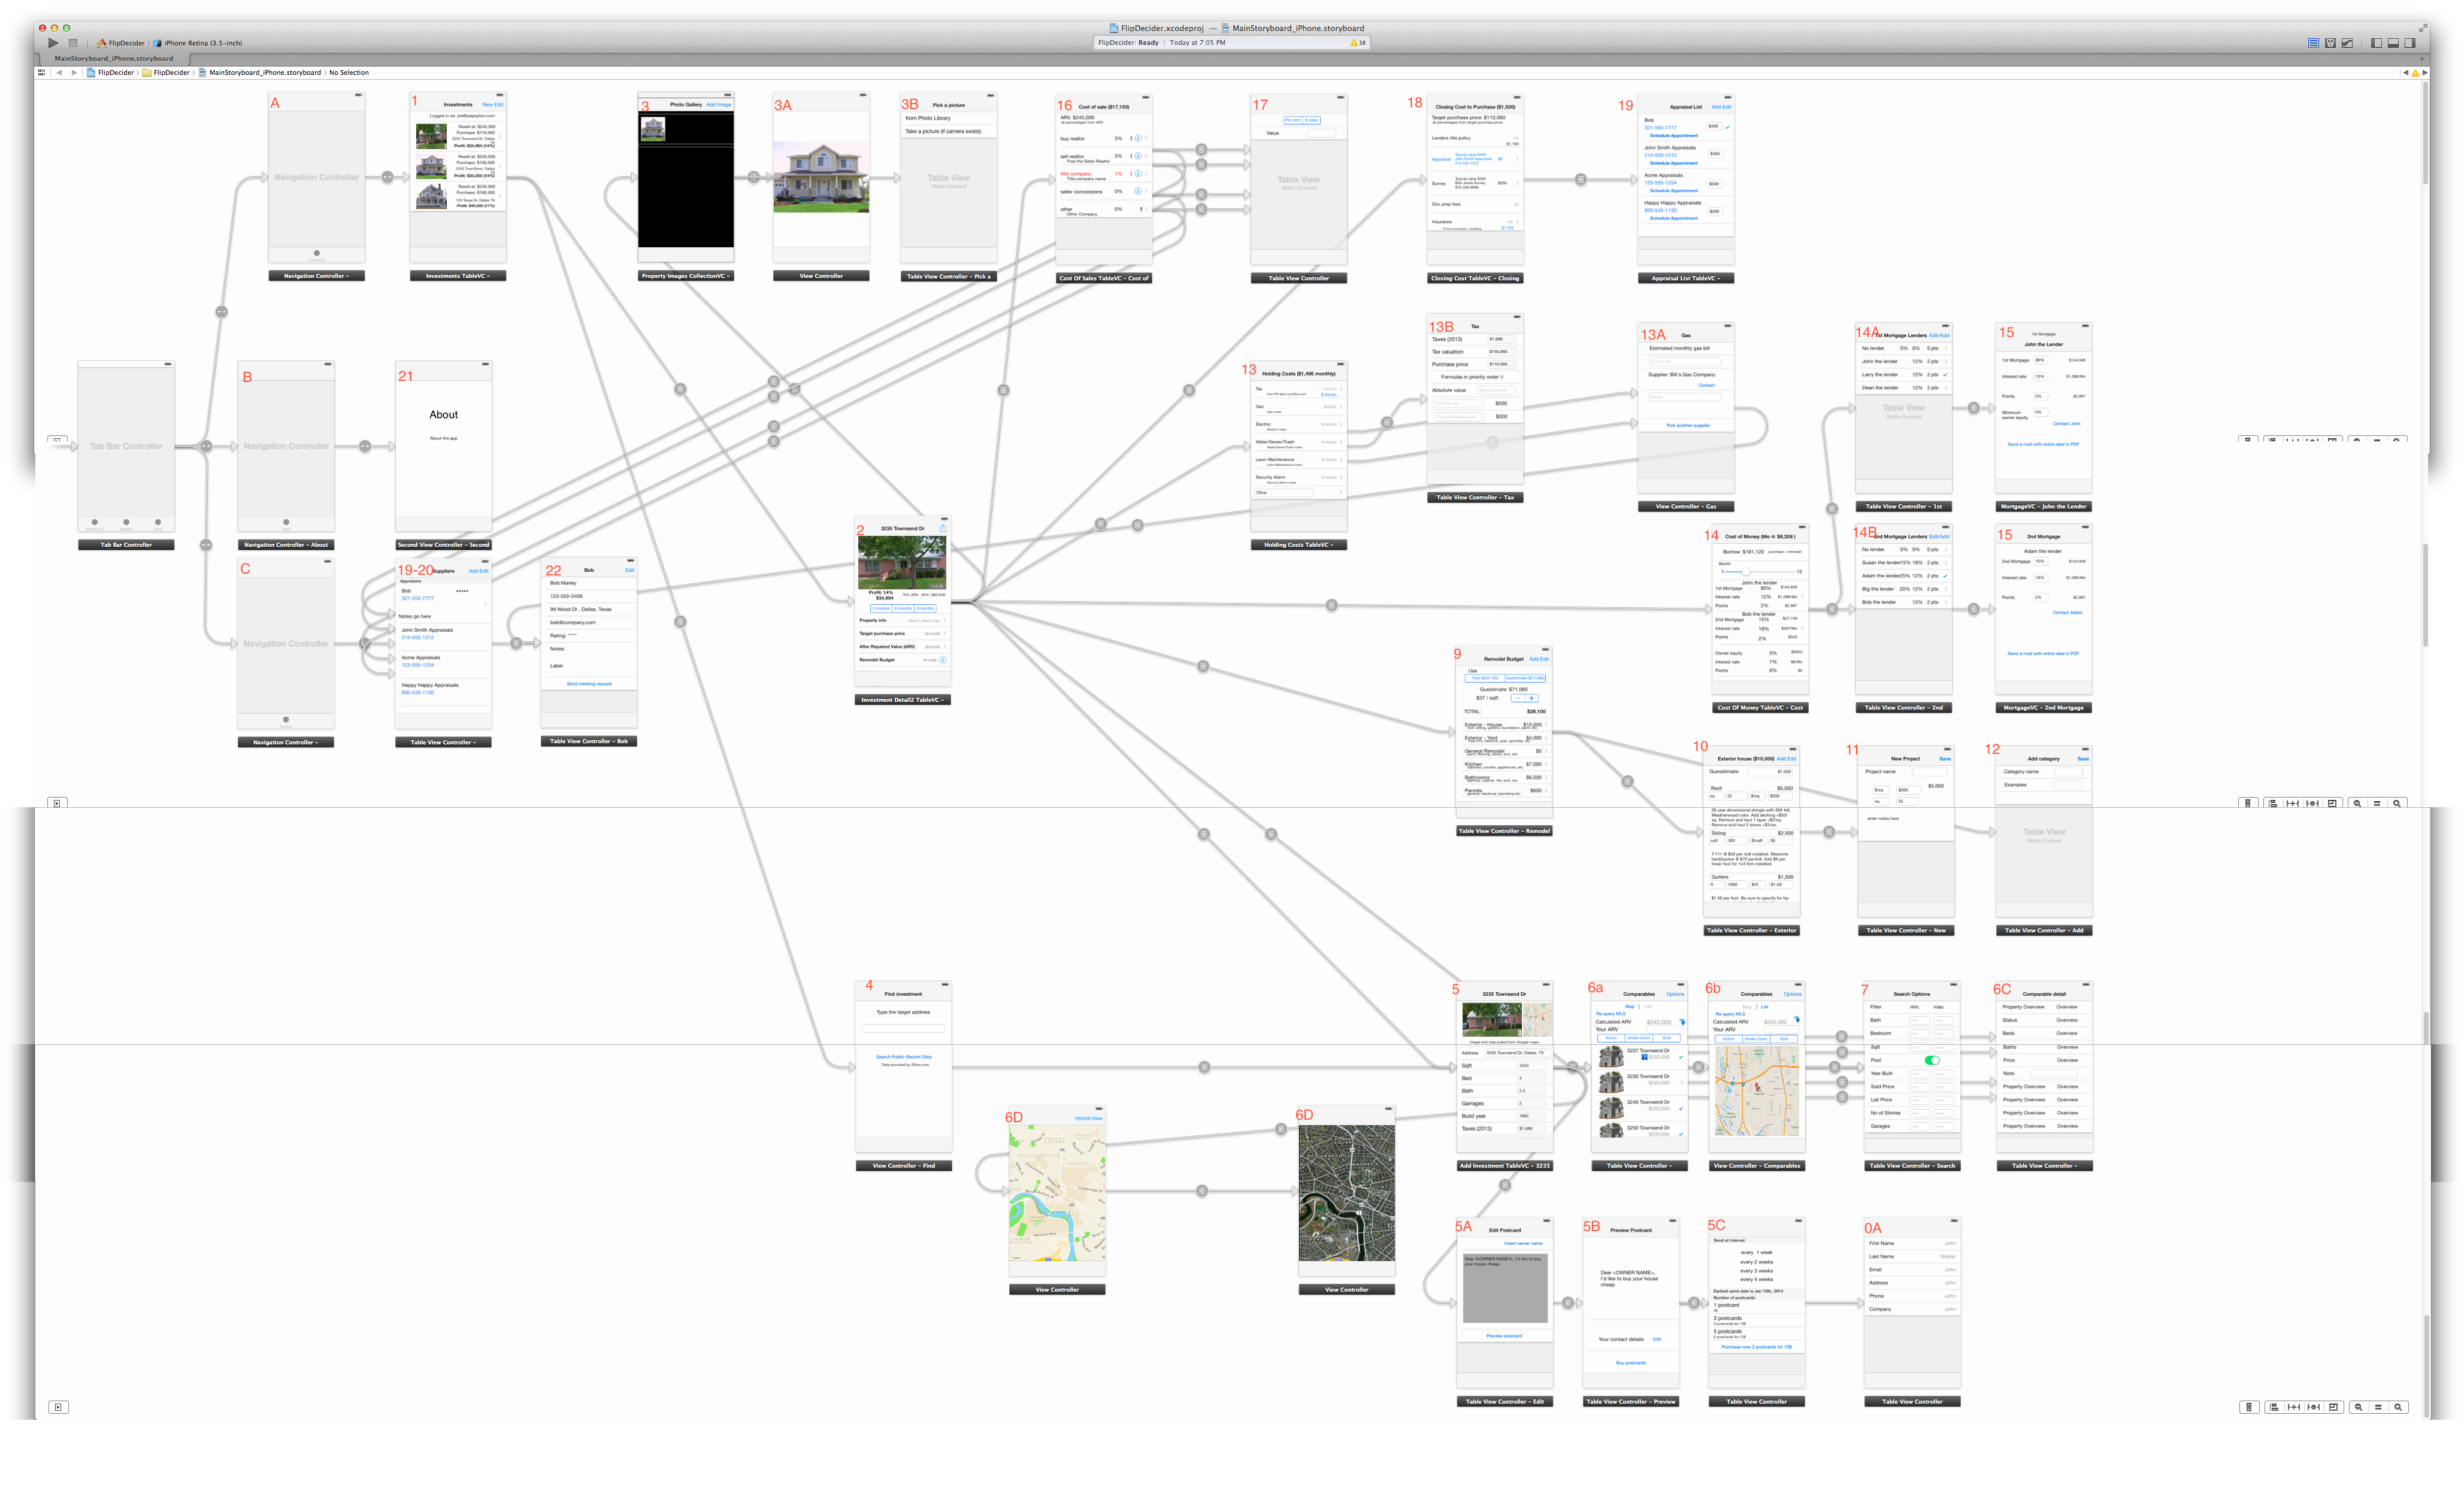
Task: Open the Assistant editor (tuxedo icon)
Action: [x=2330, y=43]
